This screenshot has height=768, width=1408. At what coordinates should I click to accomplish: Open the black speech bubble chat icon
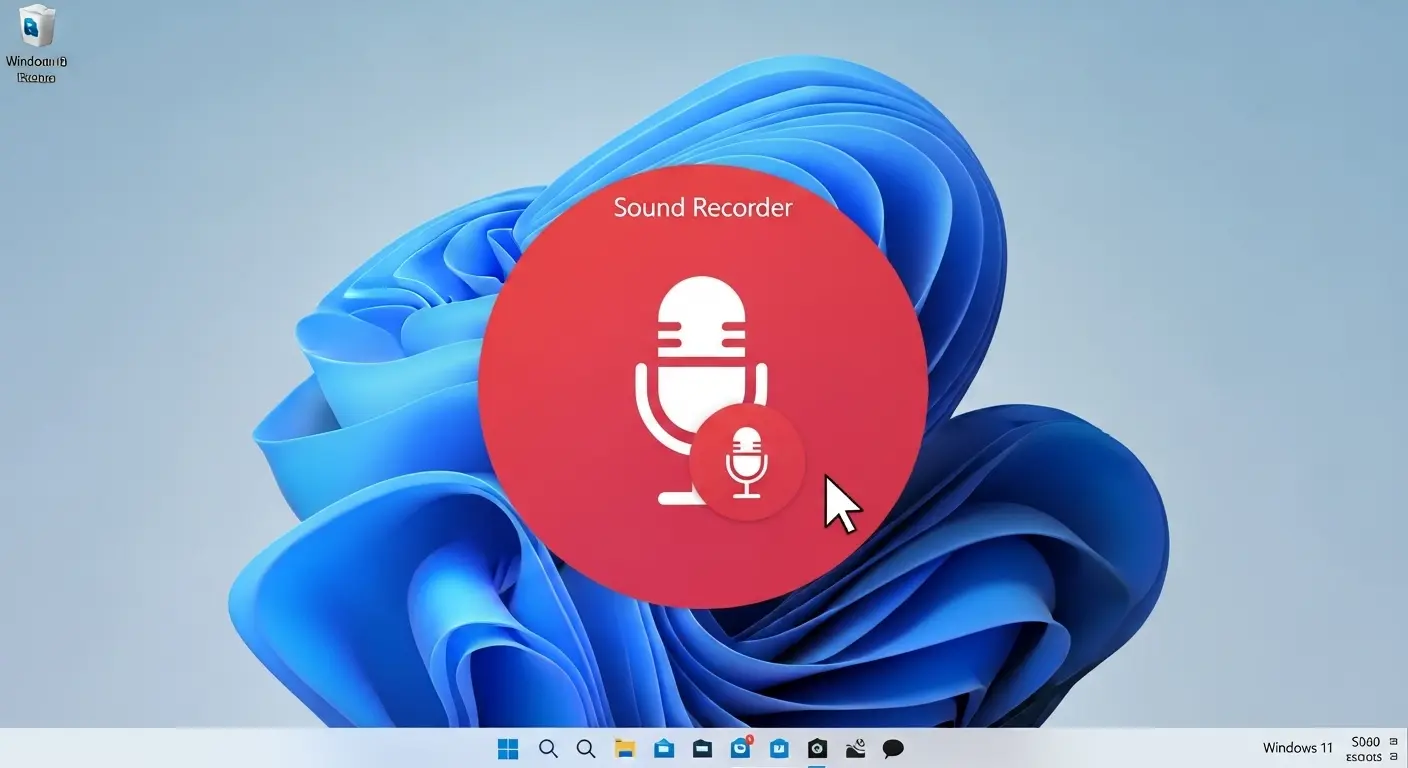[x=893, y=749]
